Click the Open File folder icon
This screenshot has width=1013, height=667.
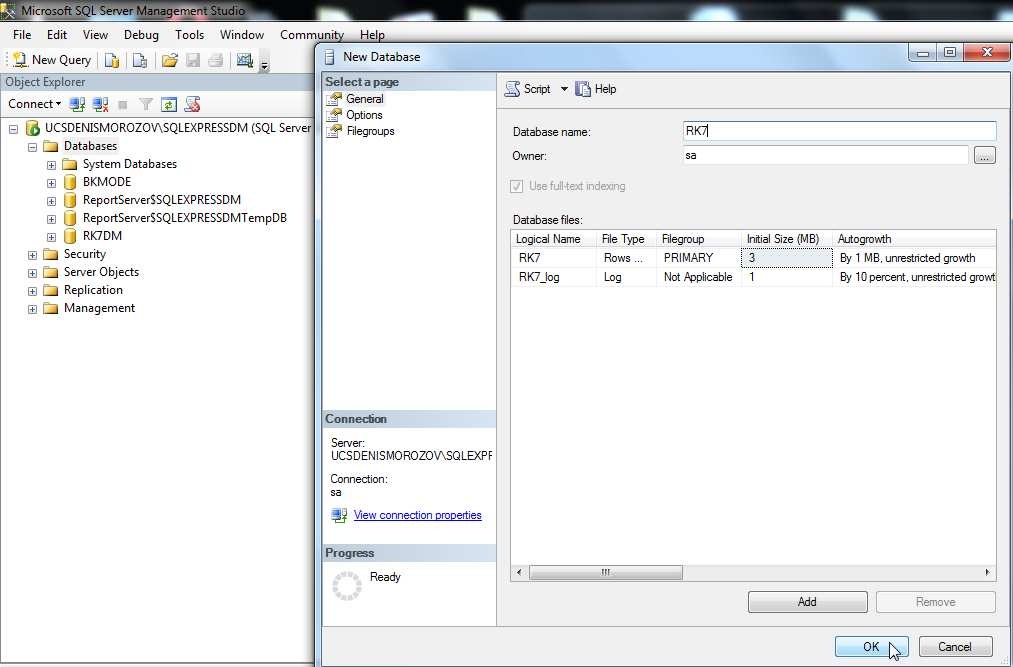click(x=170, y=60)
